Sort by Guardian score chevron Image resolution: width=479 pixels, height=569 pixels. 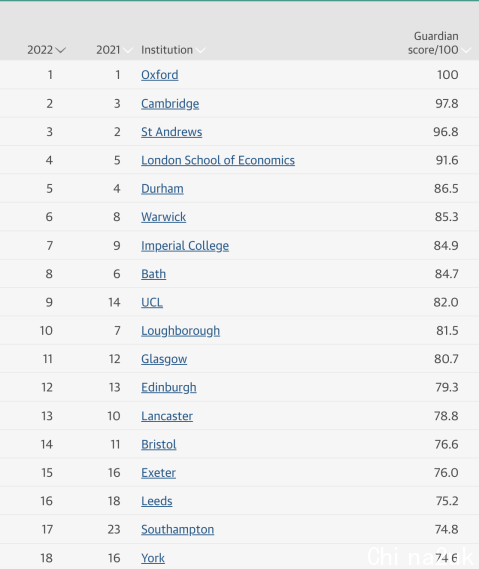(x=466, y=50)
